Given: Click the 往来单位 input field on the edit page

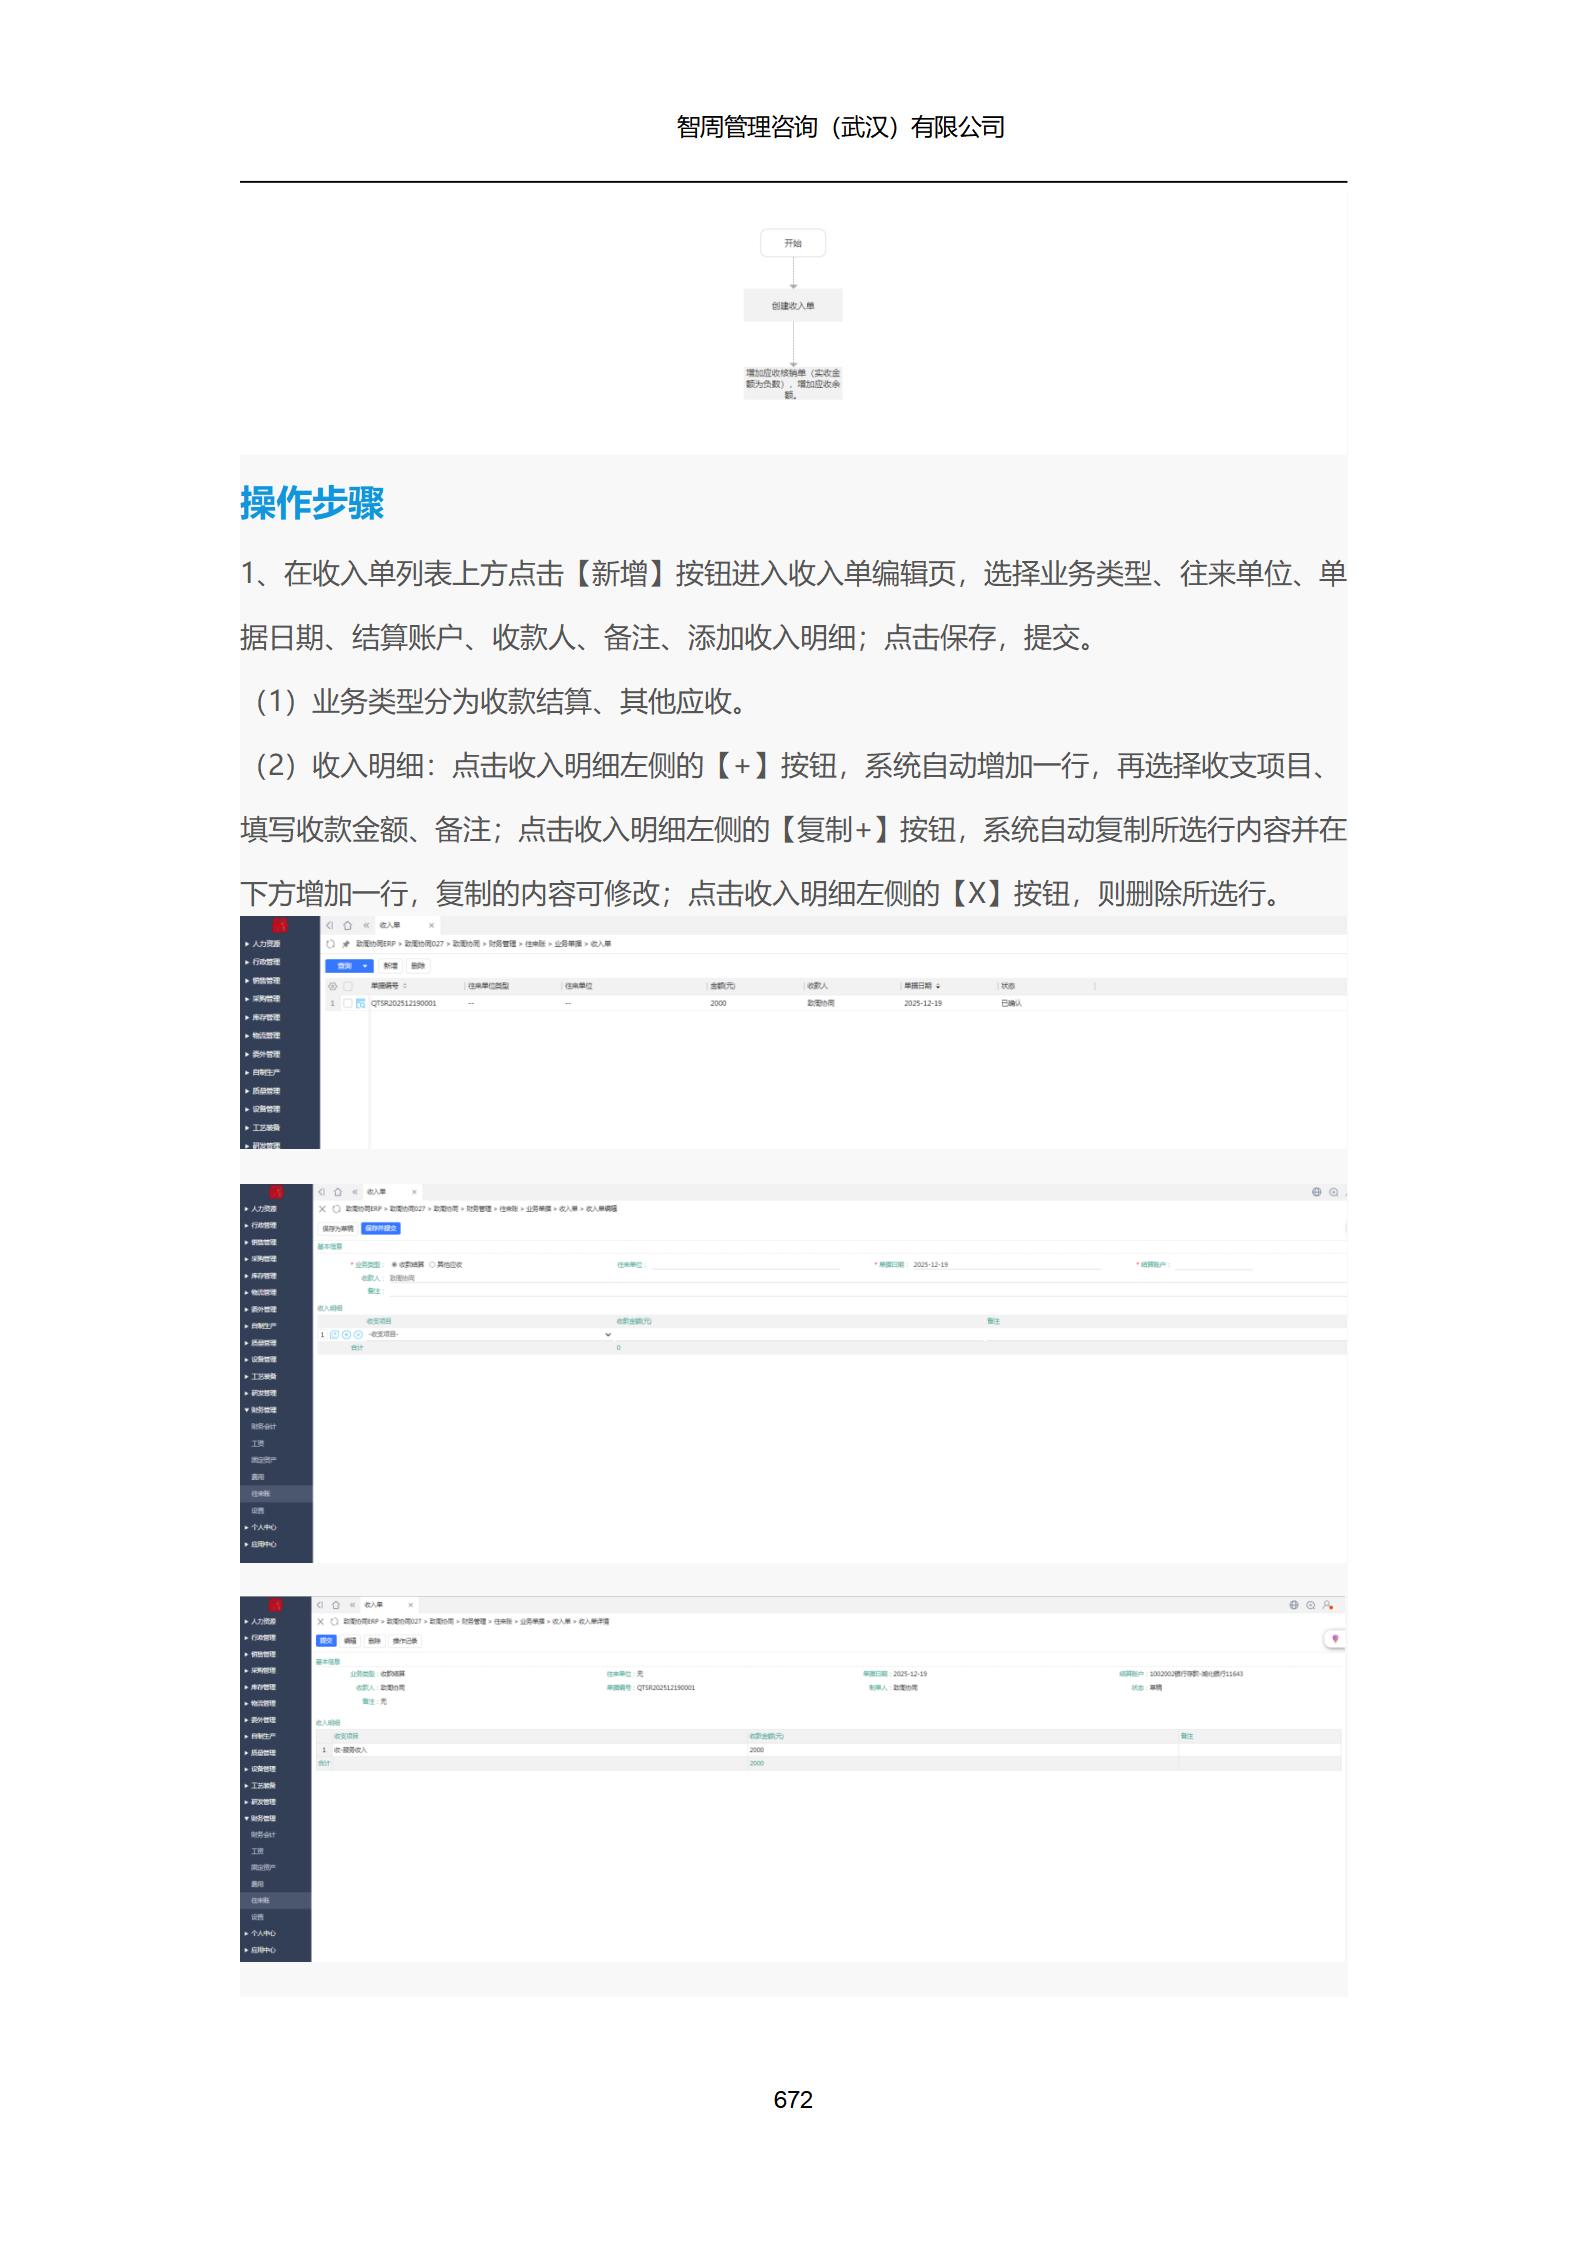Looking at the screenshot, I should [745, 1265].
